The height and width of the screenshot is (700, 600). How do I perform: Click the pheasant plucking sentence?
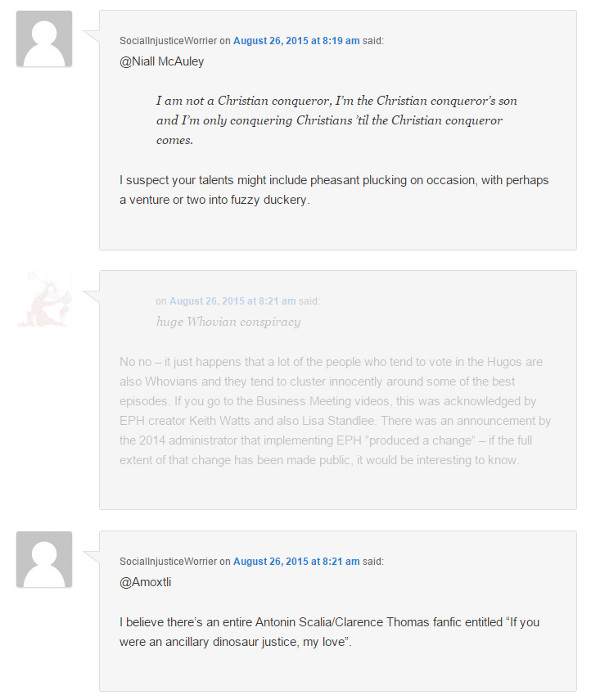[x=334, y=190]
